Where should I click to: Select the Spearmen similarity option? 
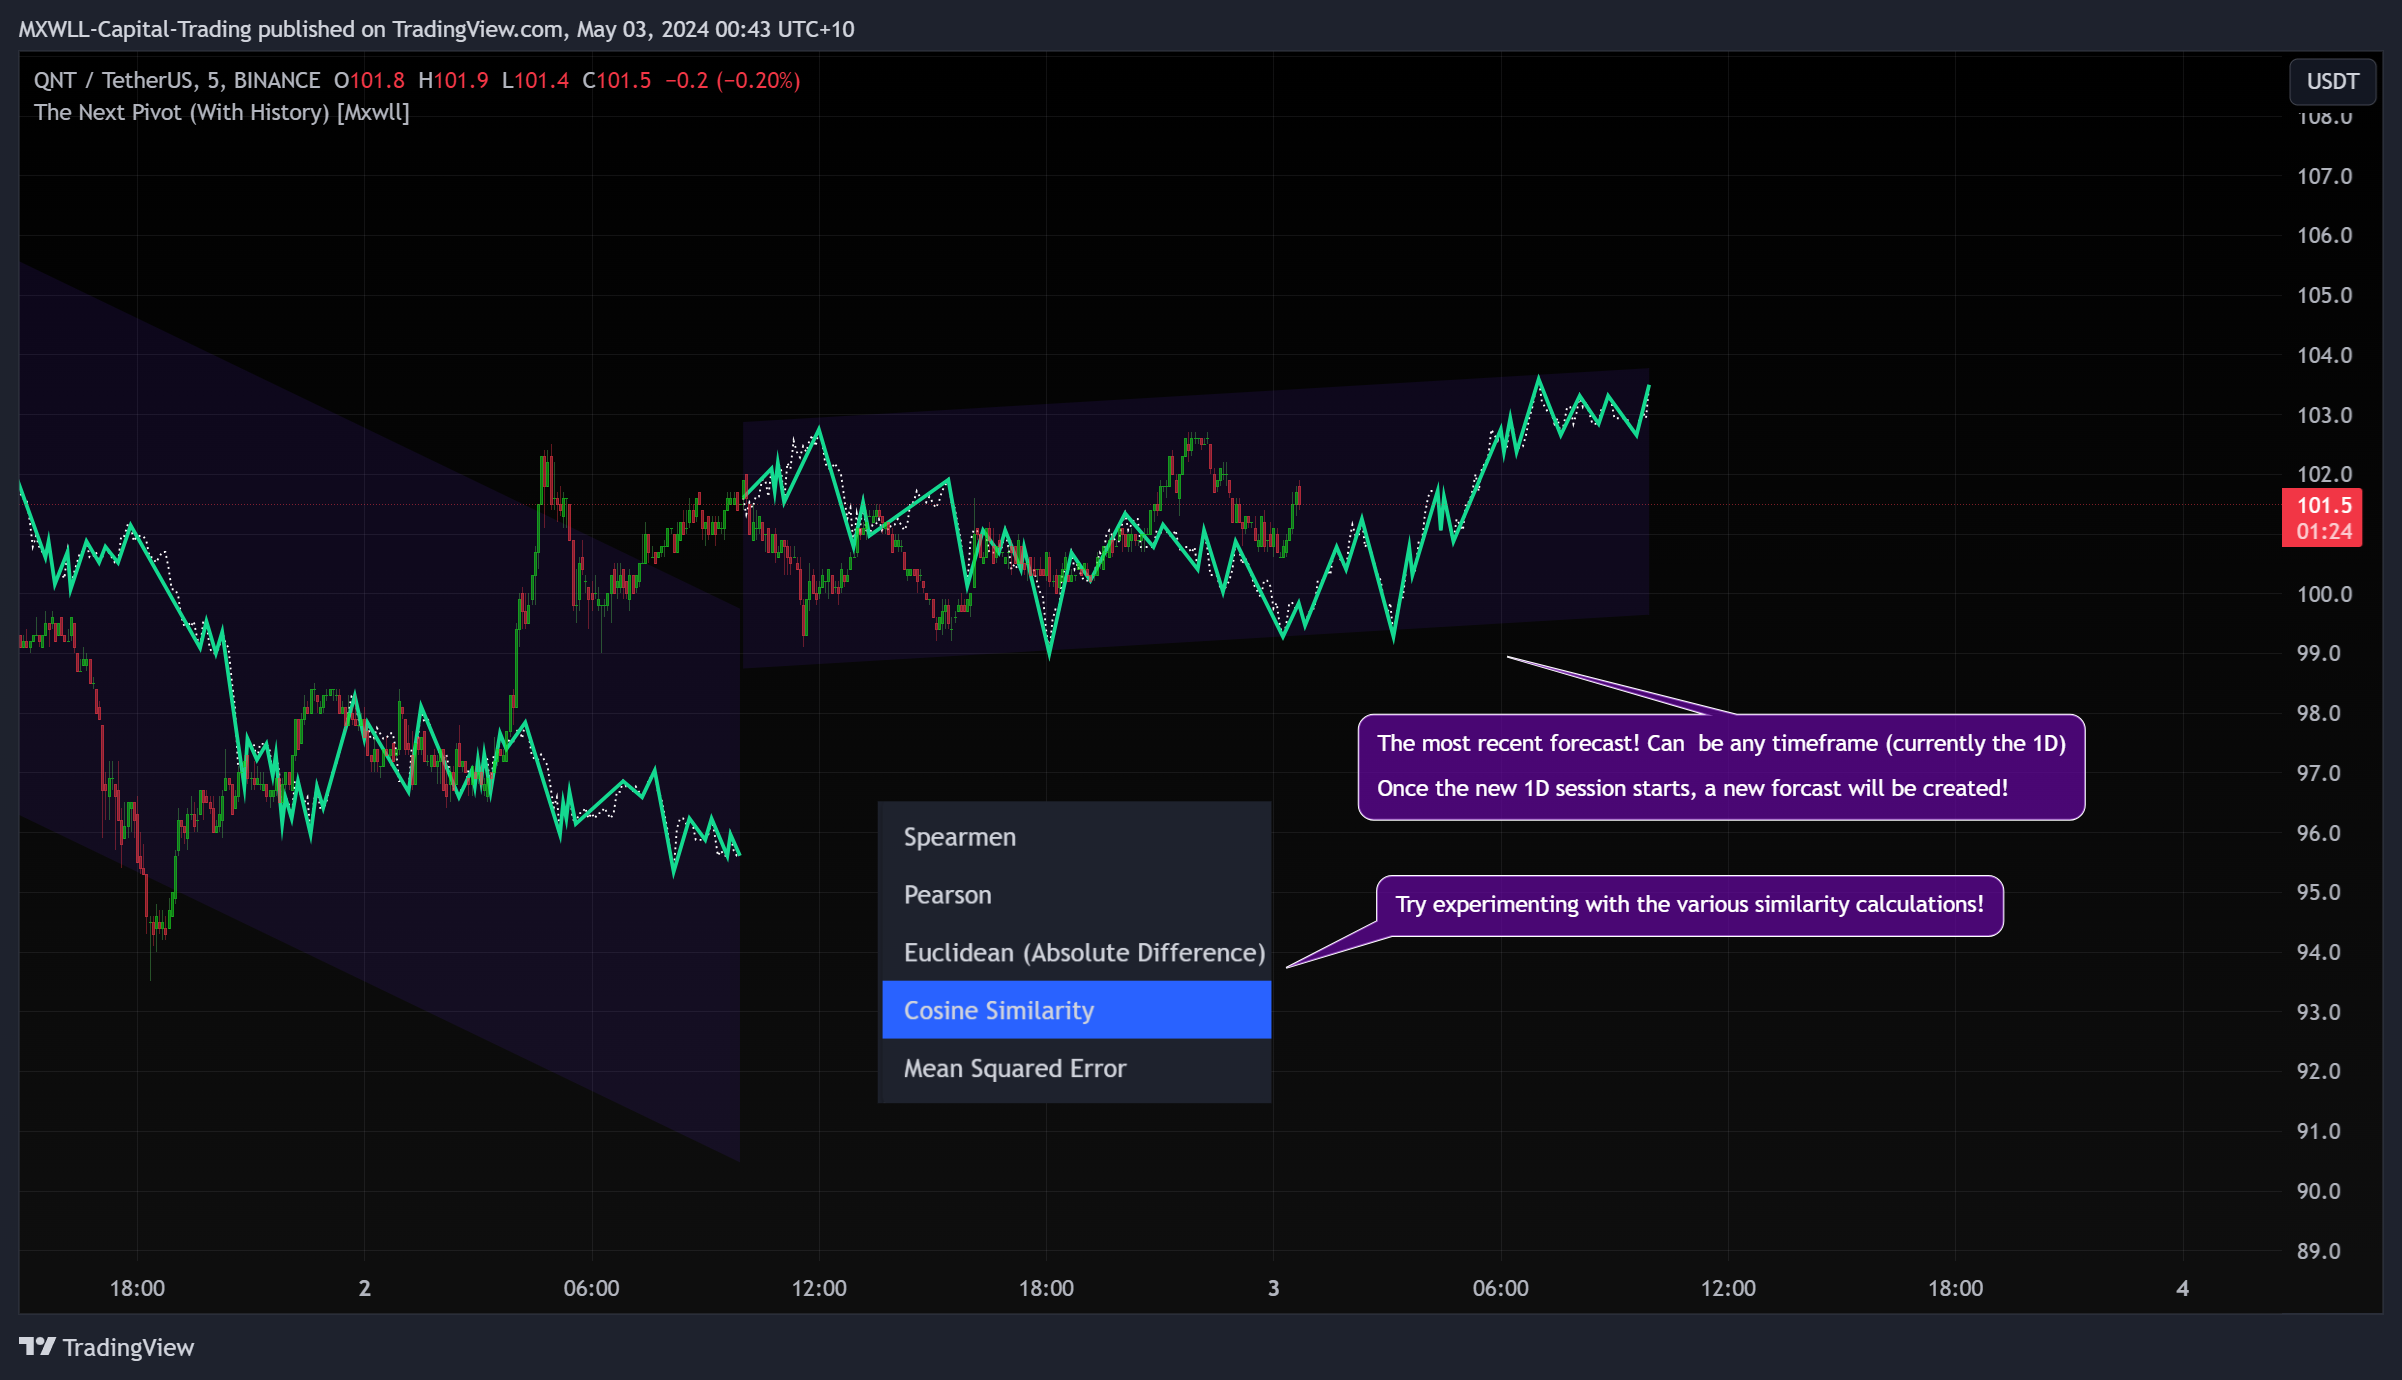[1076, 837]
